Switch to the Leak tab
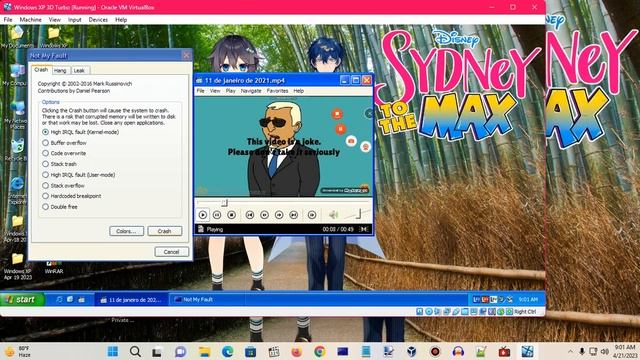 click(79, 71)
